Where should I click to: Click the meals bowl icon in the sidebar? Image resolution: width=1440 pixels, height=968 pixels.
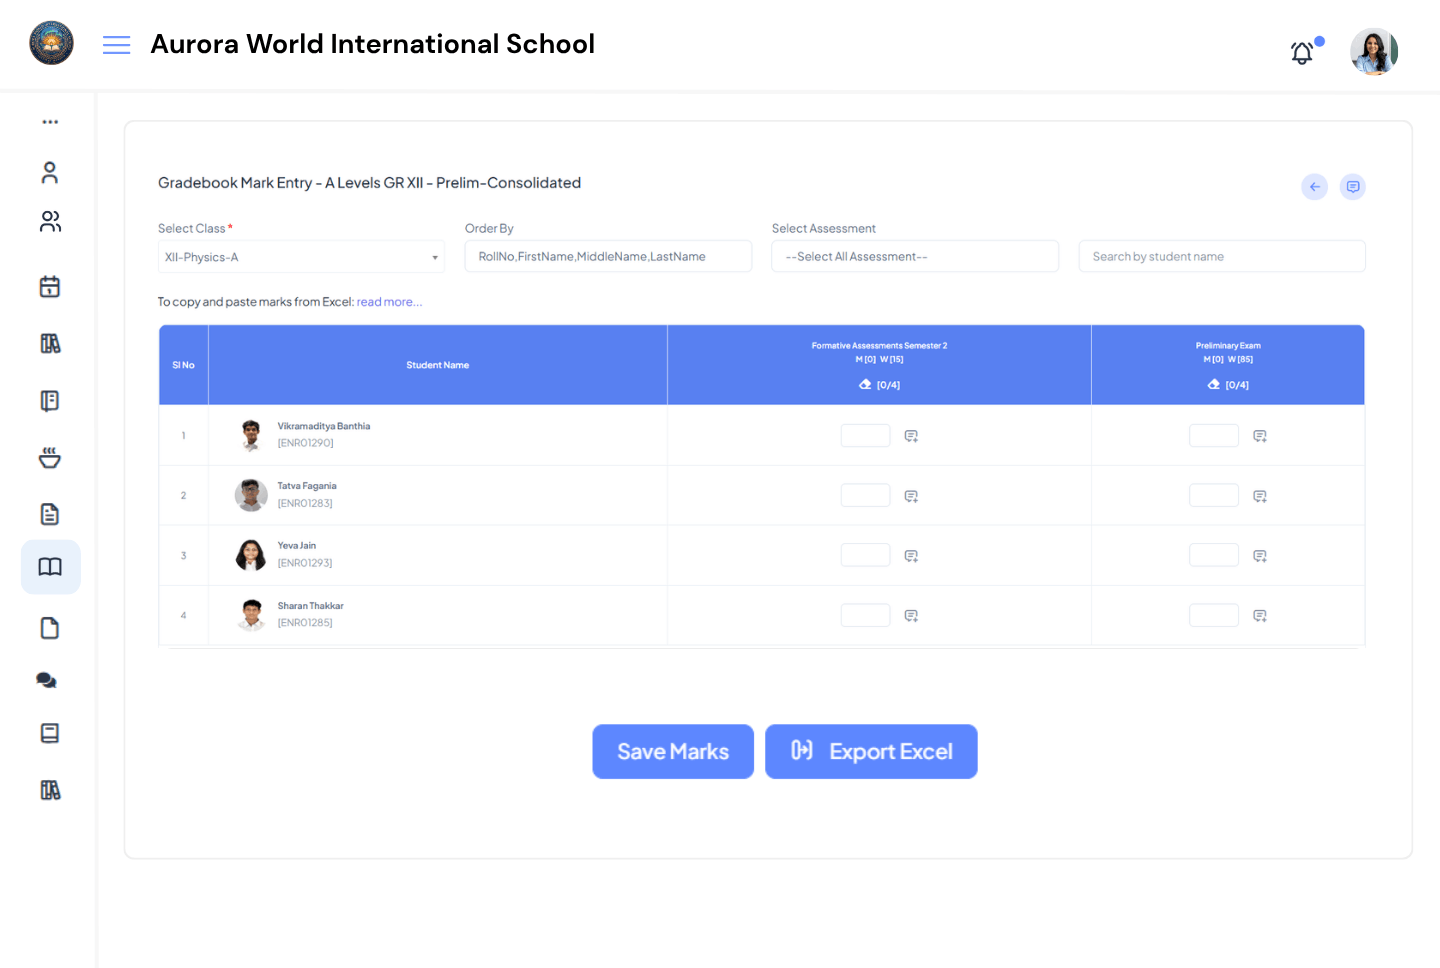(50, 457)
